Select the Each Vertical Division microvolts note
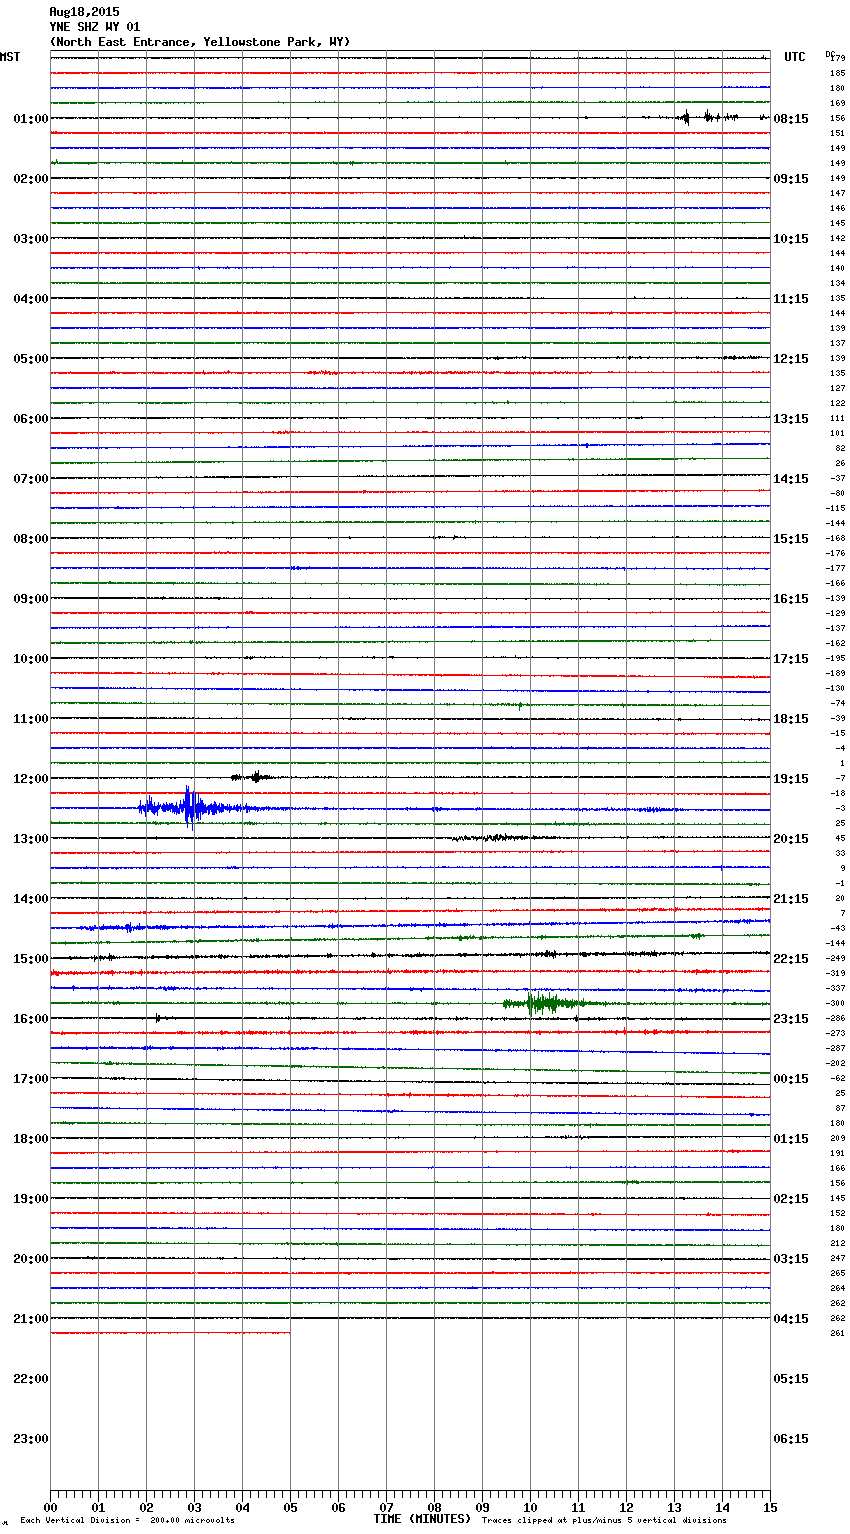 [x=127, y=1521]
